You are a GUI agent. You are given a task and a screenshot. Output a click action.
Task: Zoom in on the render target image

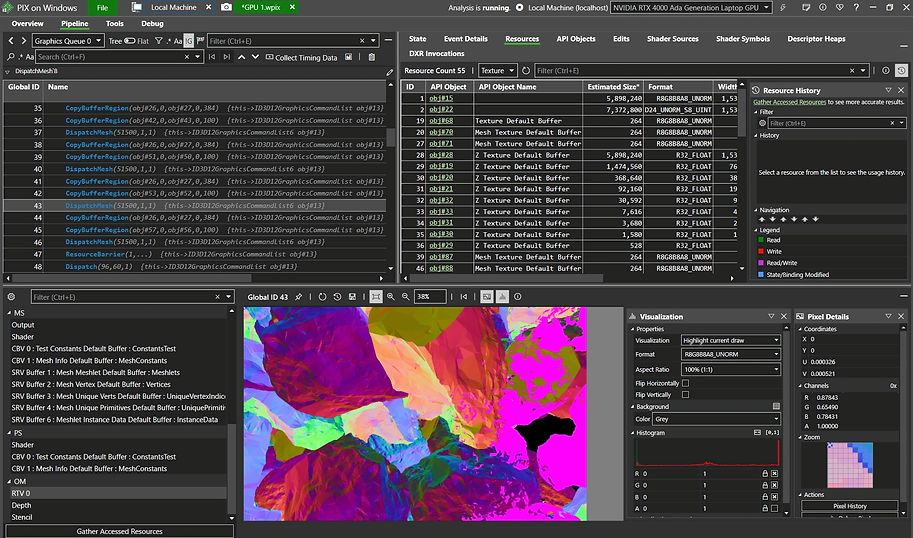click(391, 297)
